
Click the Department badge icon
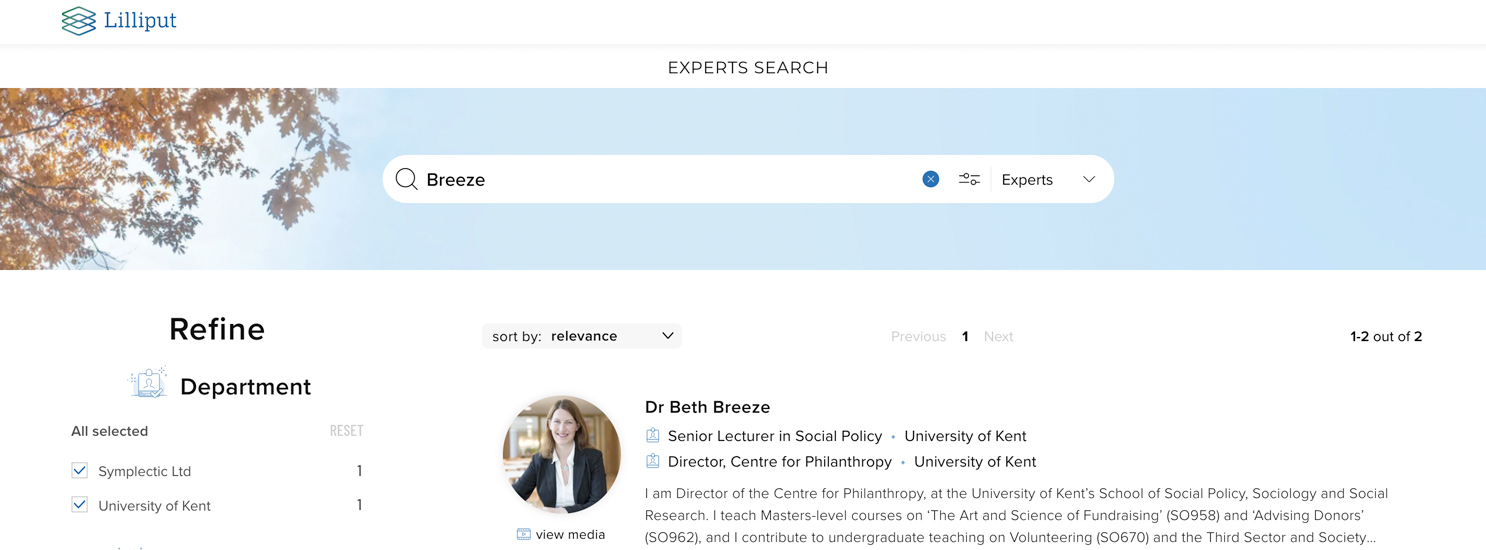149,384
